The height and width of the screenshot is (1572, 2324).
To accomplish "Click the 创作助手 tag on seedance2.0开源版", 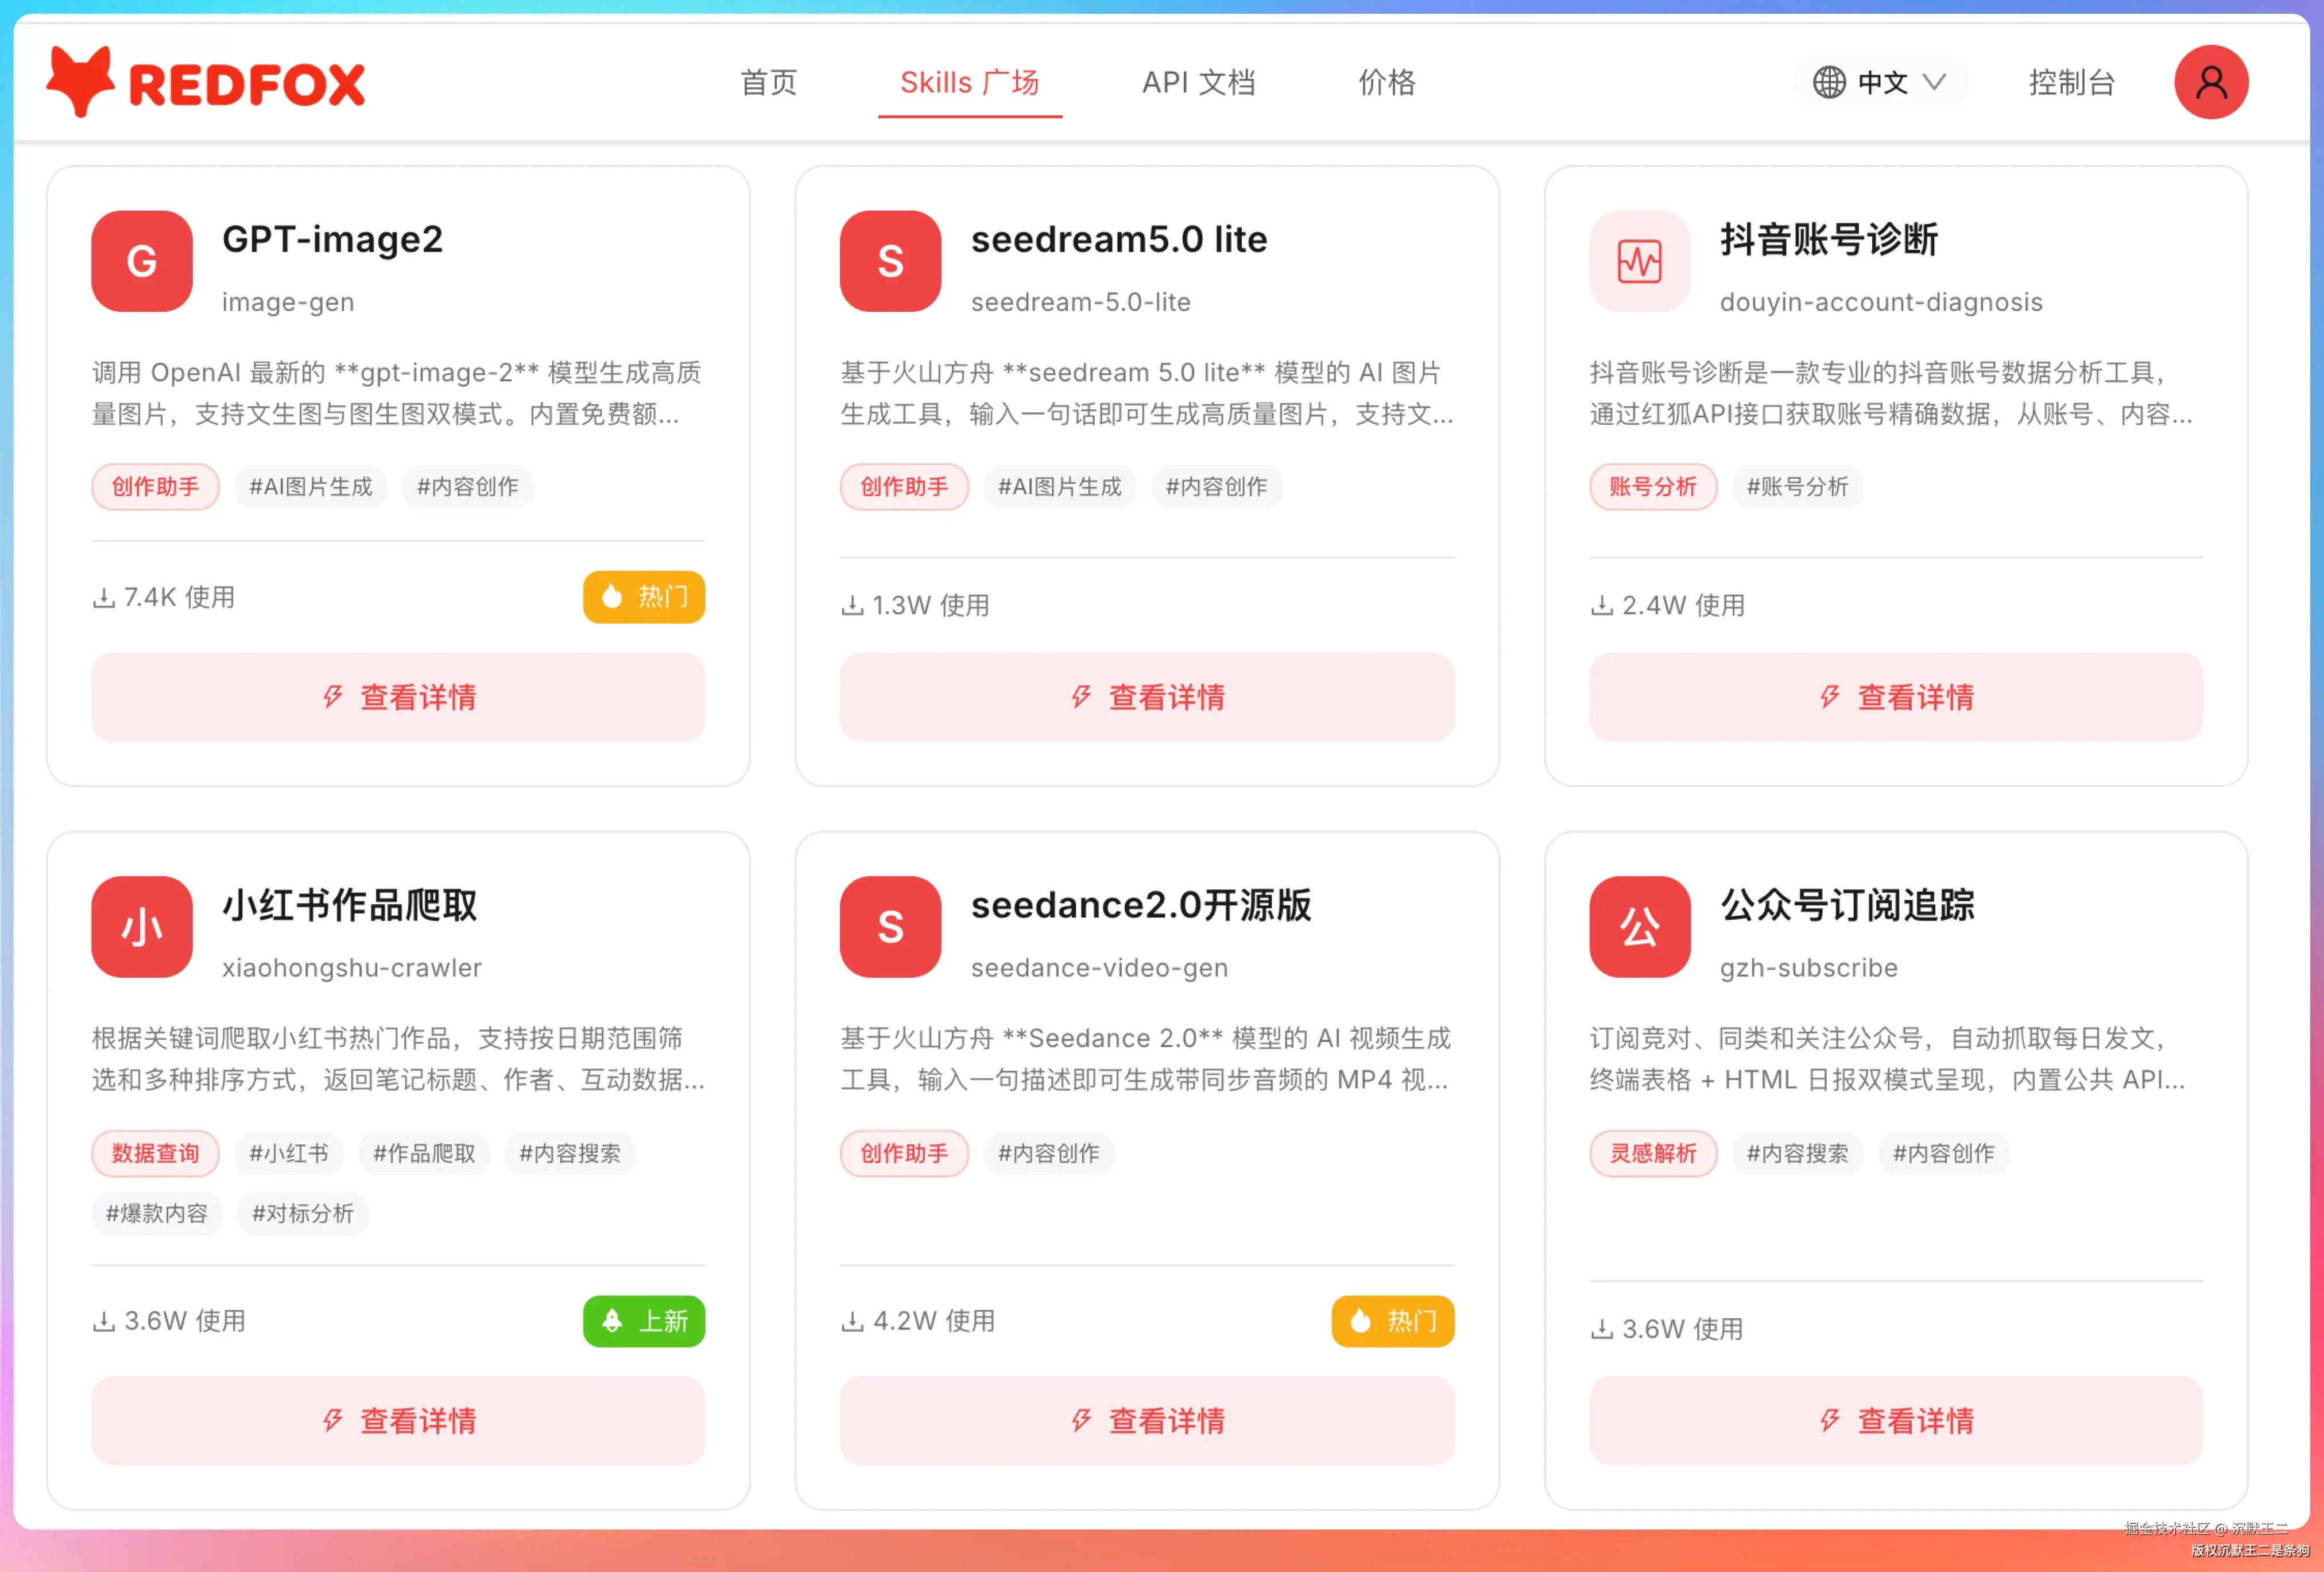I will click(x=904, y=1153).
